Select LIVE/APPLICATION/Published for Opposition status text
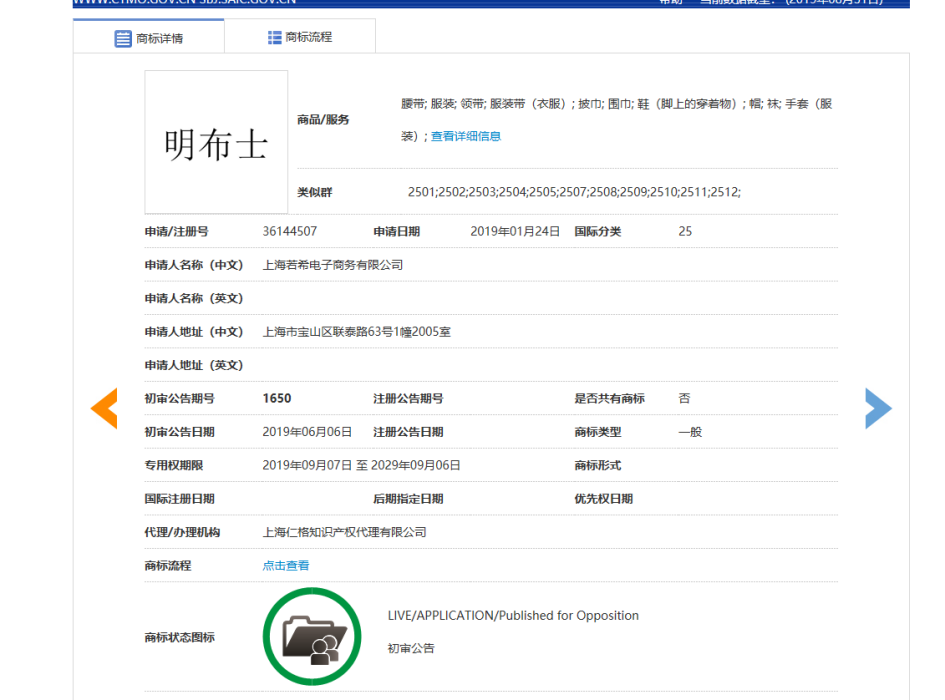945x700 pixels. pos(513,616)
